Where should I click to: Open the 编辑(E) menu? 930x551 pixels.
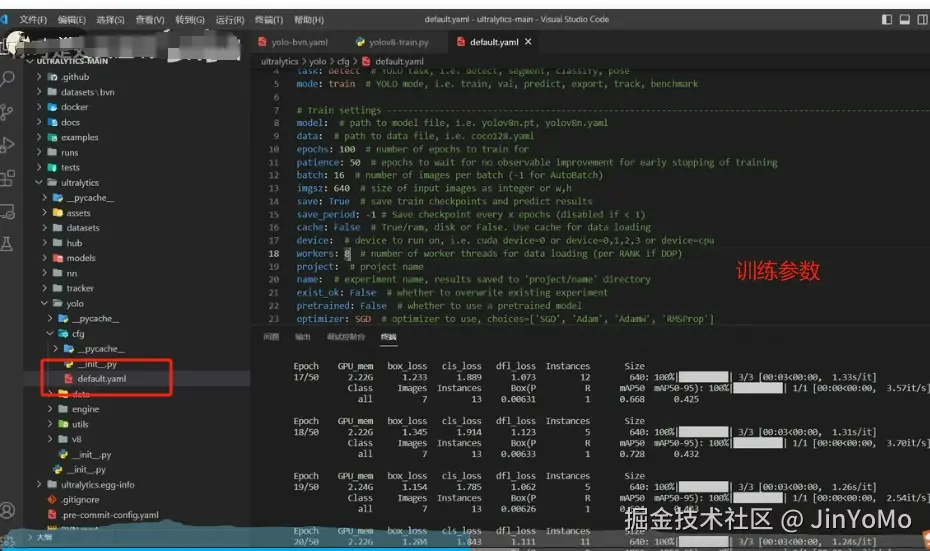(72, 20)
